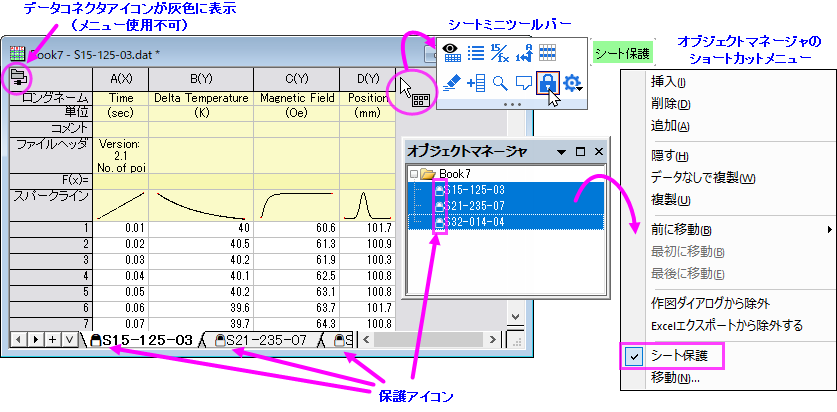
Task: Uncheck the シート保護 menu item
Action: coord(729,356)
